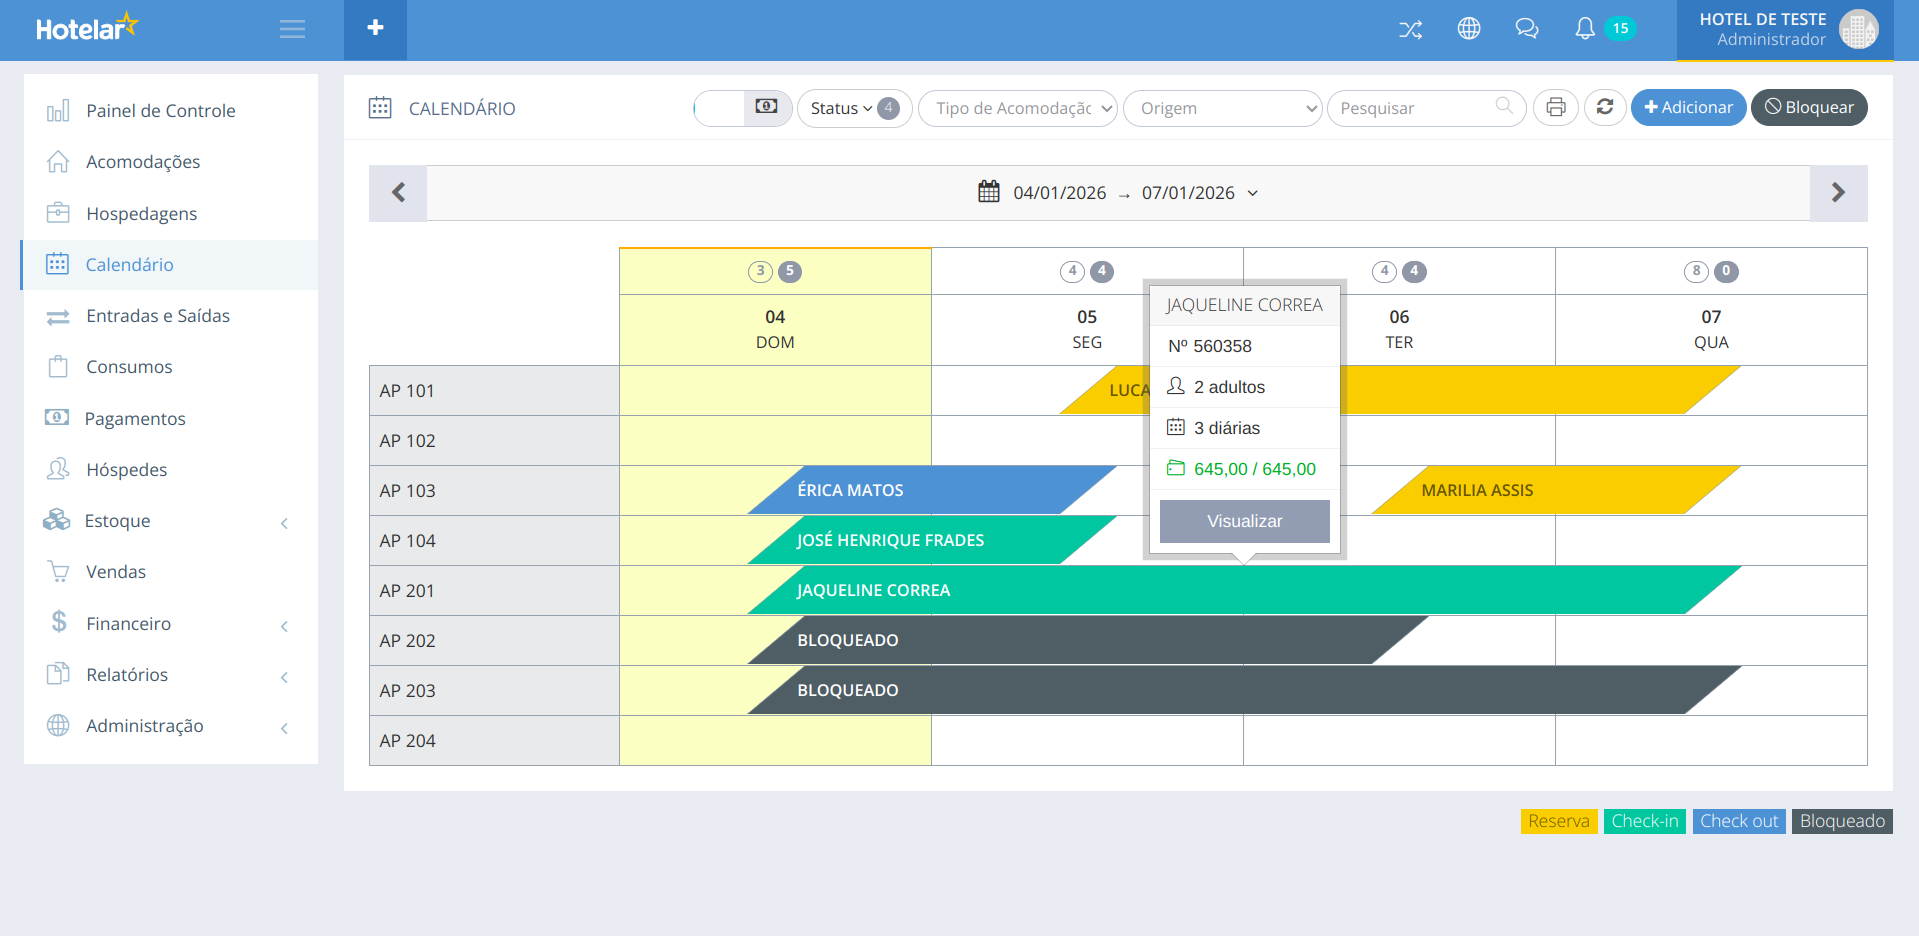Go to Entradas e Saídas menu
The width and height of the screenshot is (1919, 936).
click(x=157, y=316)
